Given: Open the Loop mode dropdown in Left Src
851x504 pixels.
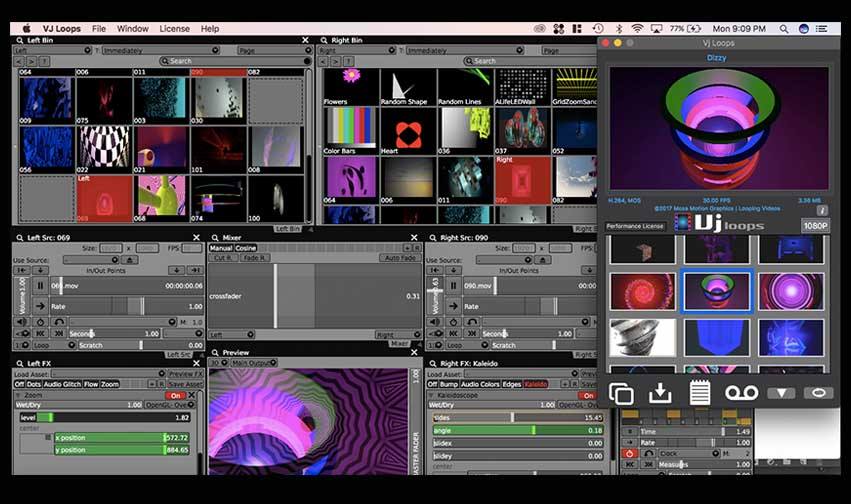Looking at the screenshot, I should click(x=54, y=345).
